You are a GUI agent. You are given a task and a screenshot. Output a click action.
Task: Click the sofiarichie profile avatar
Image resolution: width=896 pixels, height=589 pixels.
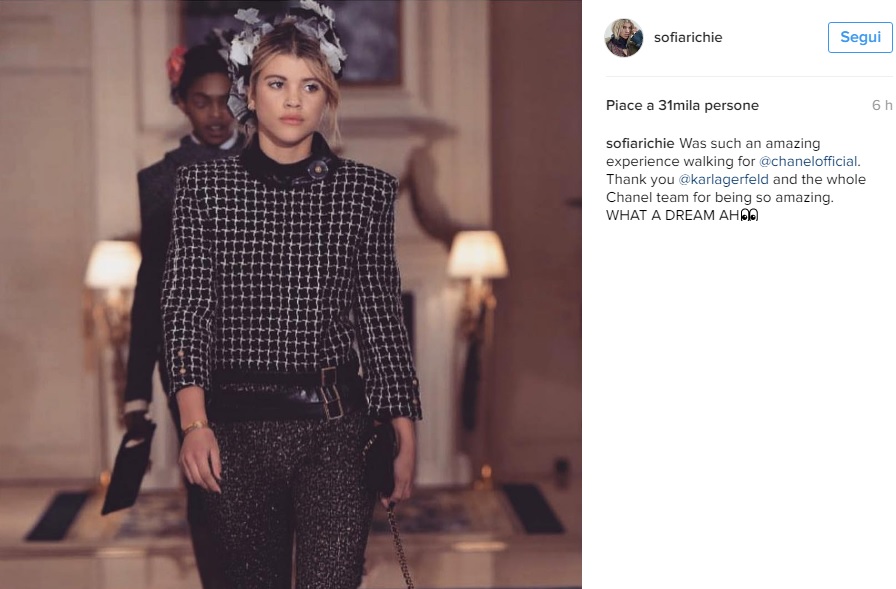coord(623,38)
